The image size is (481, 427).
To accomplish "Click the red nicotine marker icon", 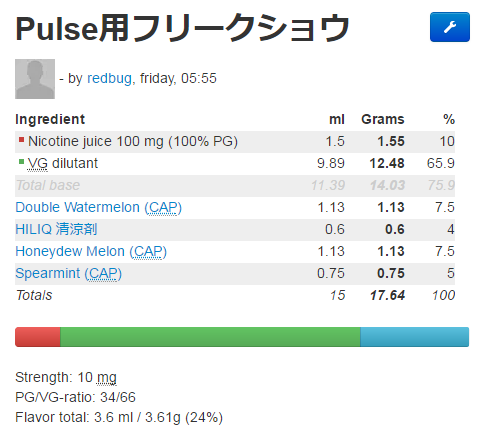I will pyautogui.click(x=21, y=140).
